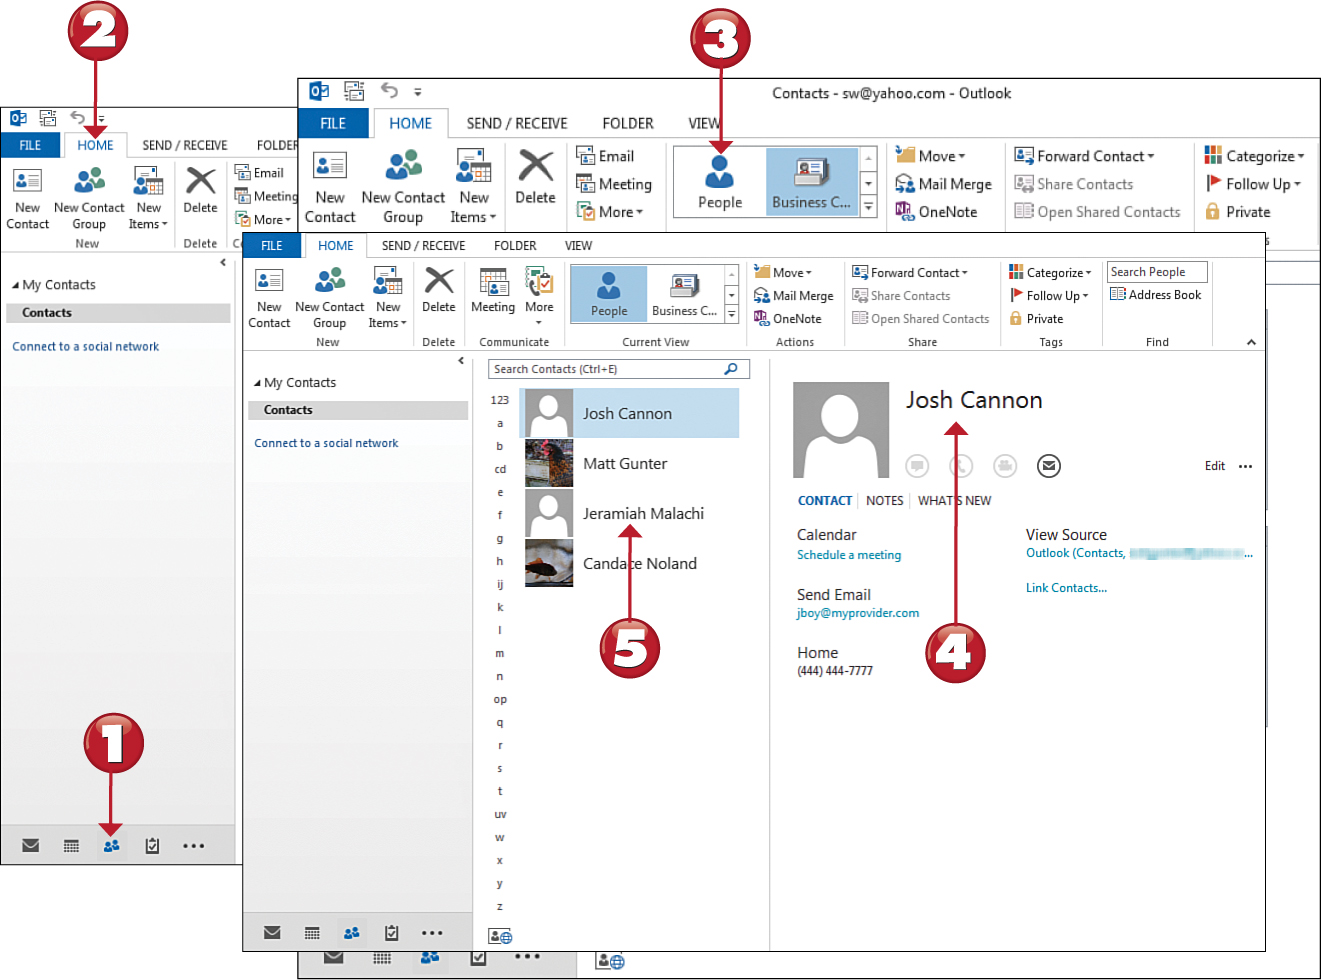
Task: Click People icon in left window navigation bar
Action: (x=111, y=845)
